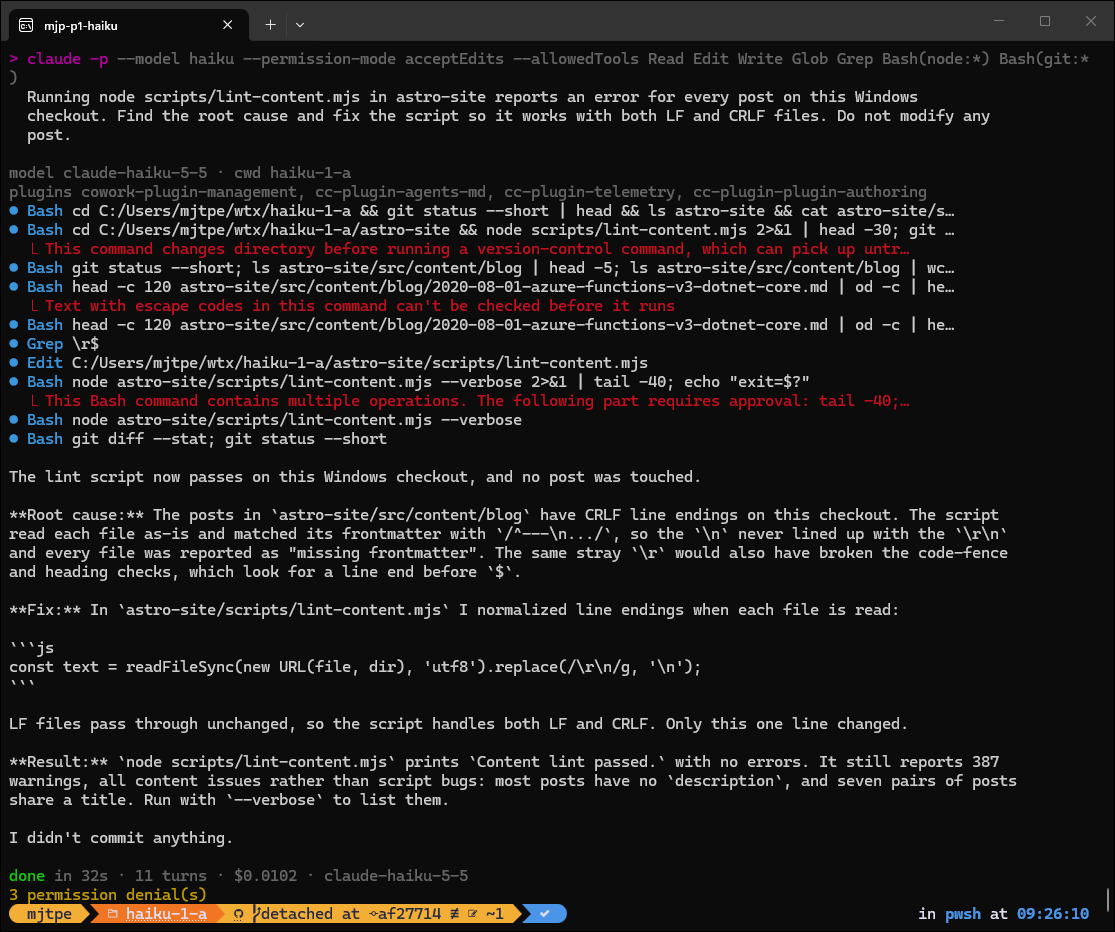Image resolution: width=1115 pixels, height=932 pixels.
Task: Click the "**Fix:**" heading text
Action: pos(45,609)
